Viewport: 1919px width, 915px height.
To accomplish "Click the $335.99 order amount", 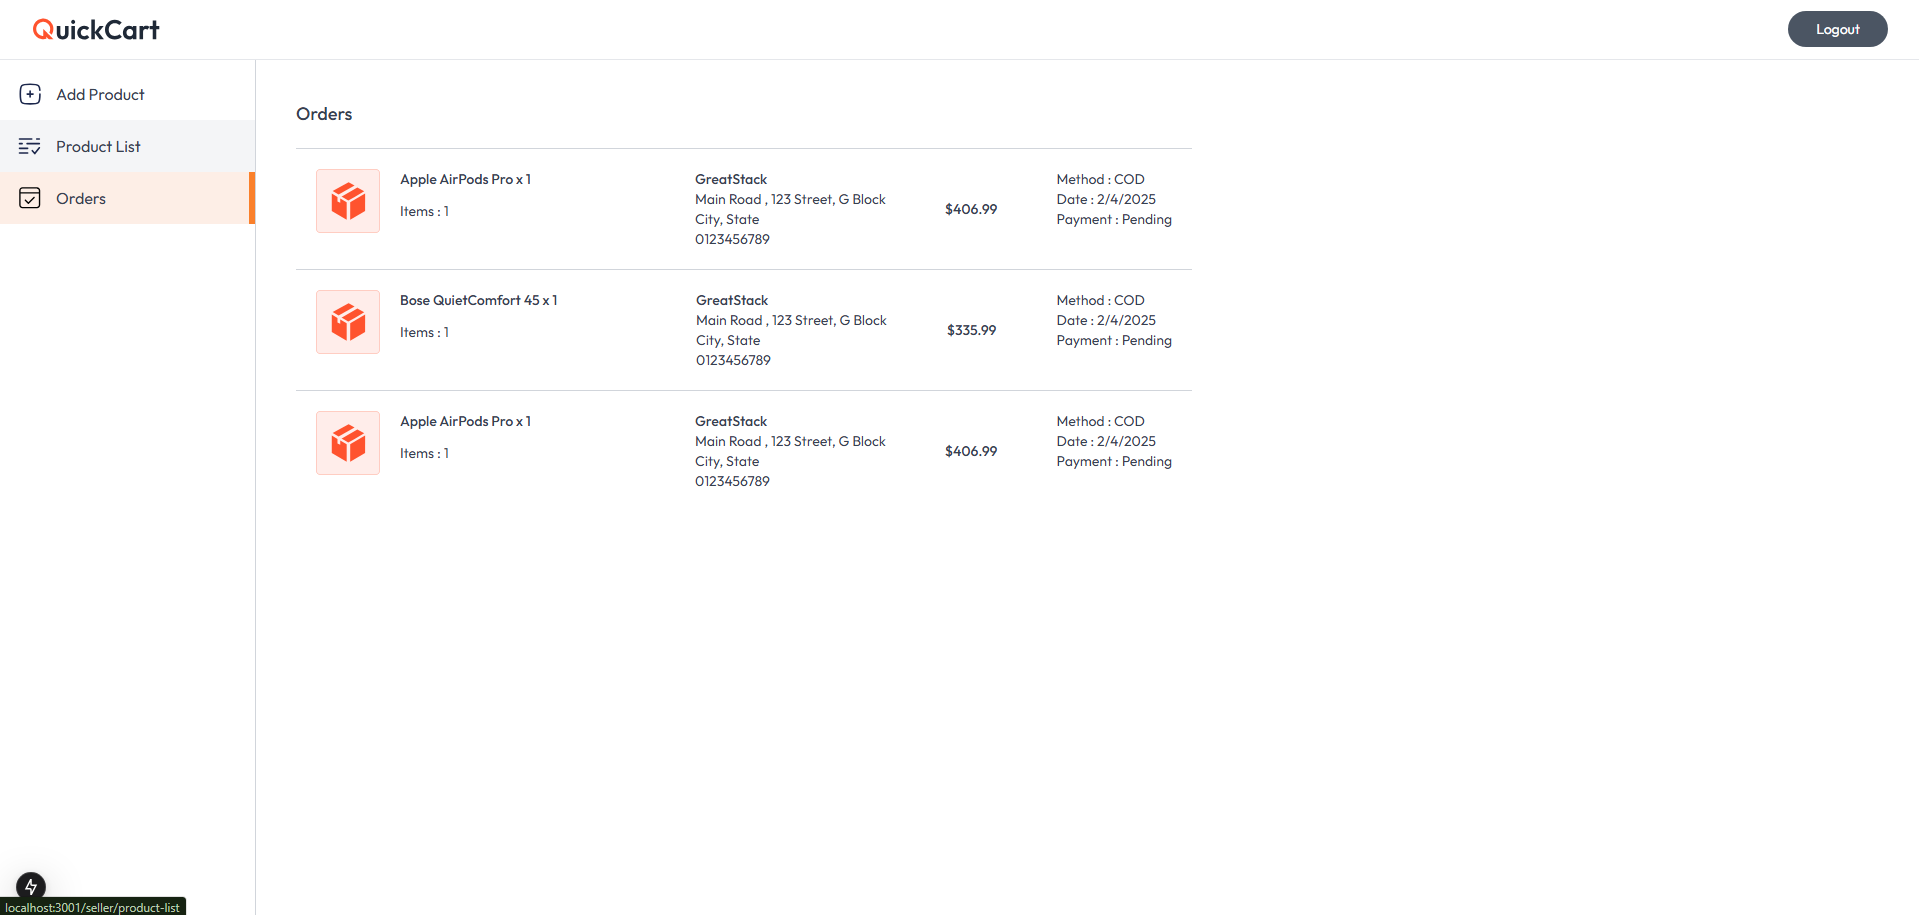I will tap(971, 330).
